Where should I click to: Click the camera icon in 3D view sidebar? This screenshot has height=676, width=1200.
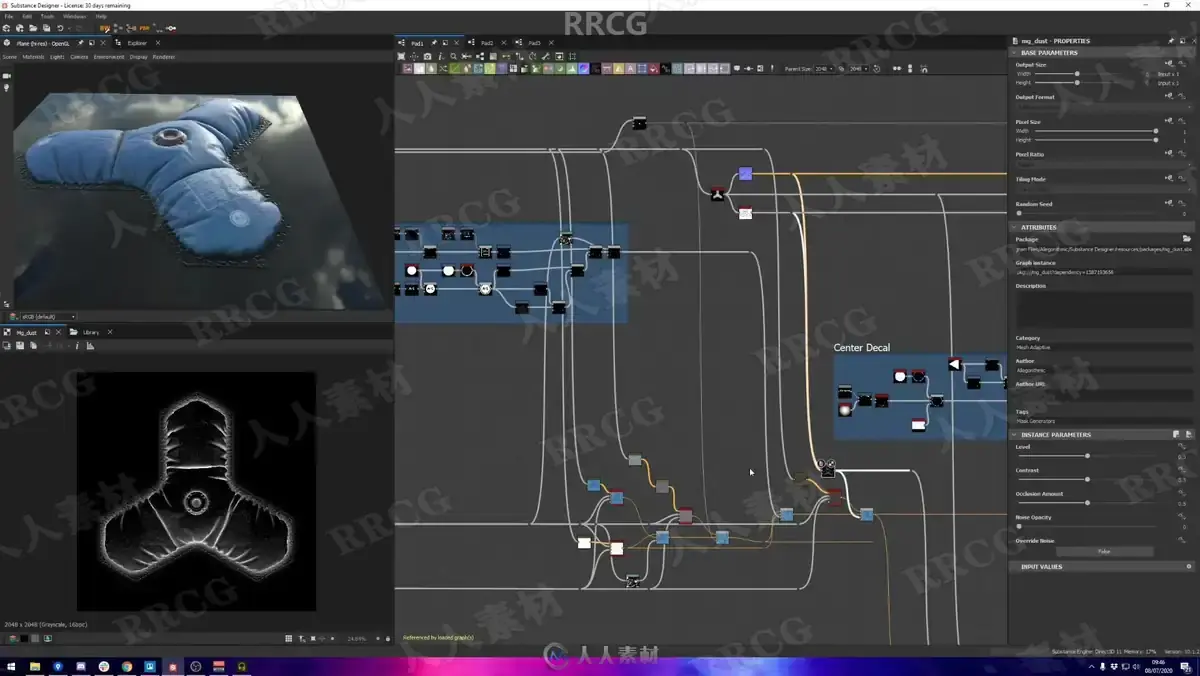tap(6, 75)
